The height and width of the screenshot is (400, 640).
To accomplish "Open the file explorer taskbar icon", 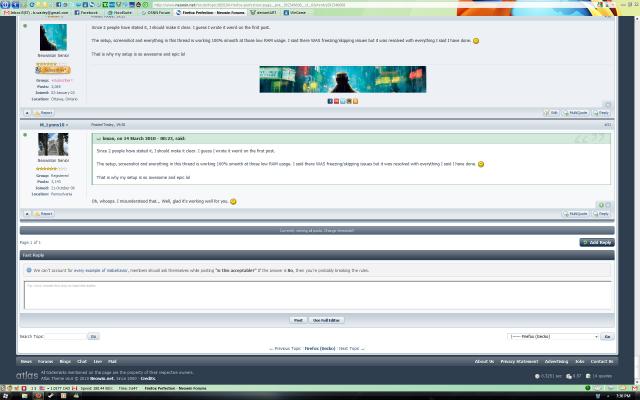I will (x=24, y=396).
